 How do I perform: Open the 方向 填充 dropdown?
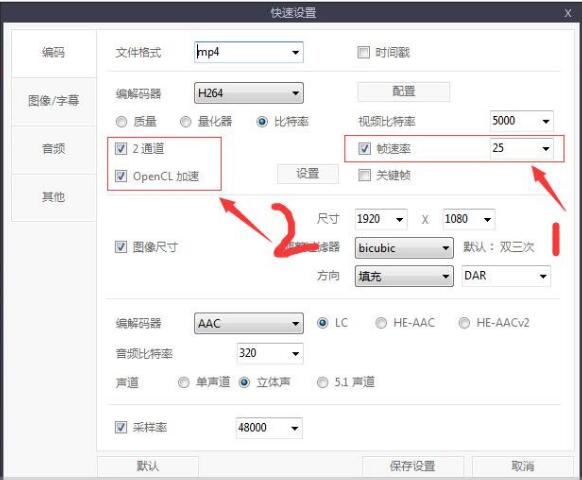(x=404, y=276)
